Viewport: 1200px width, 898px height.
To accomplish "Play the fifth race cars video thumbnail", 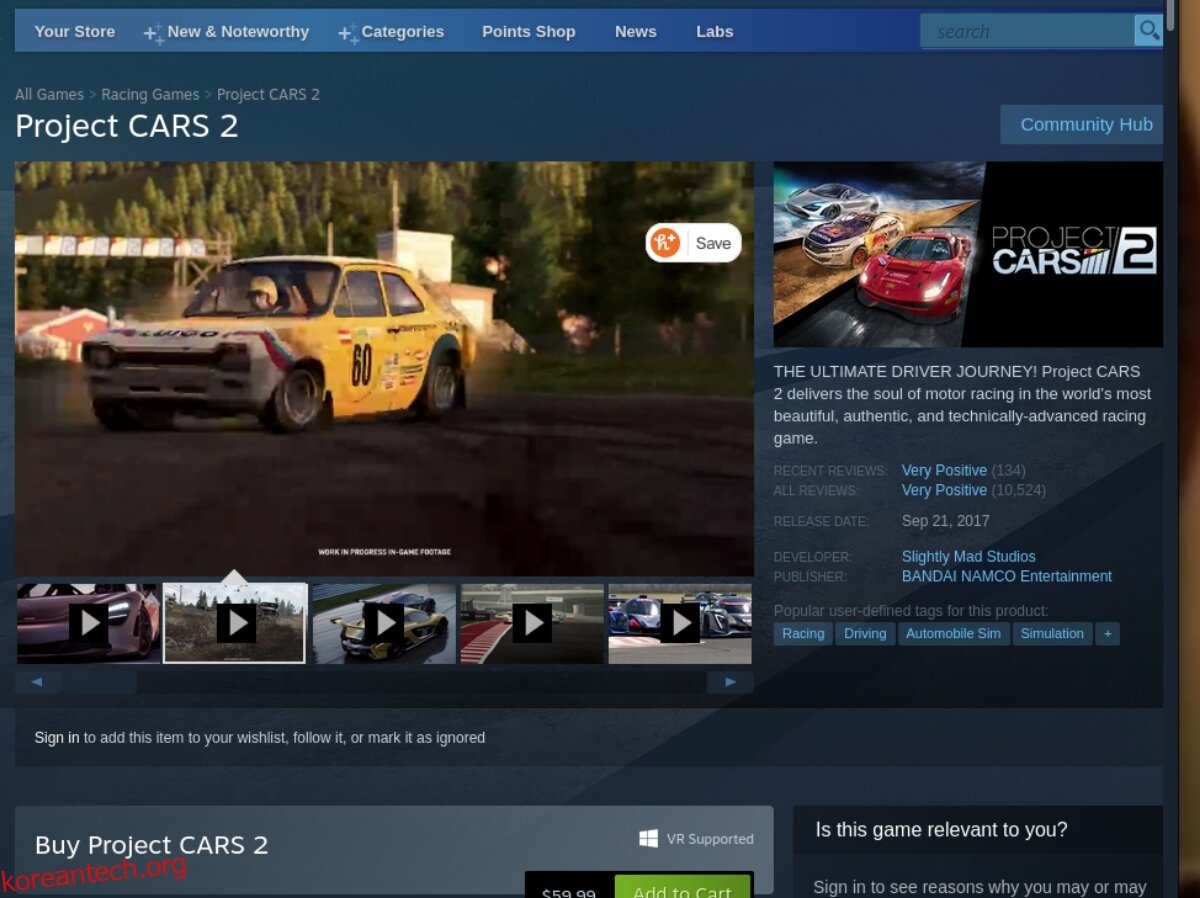I will click(680, 623).
